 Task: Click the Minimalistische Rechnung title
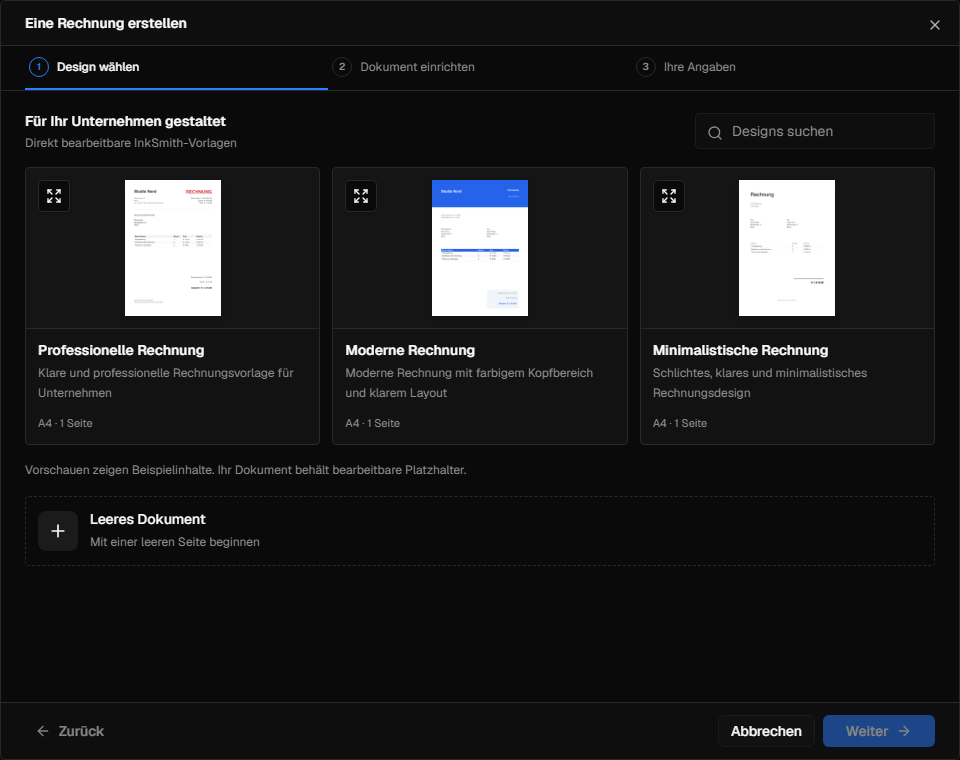click(740, 350)
